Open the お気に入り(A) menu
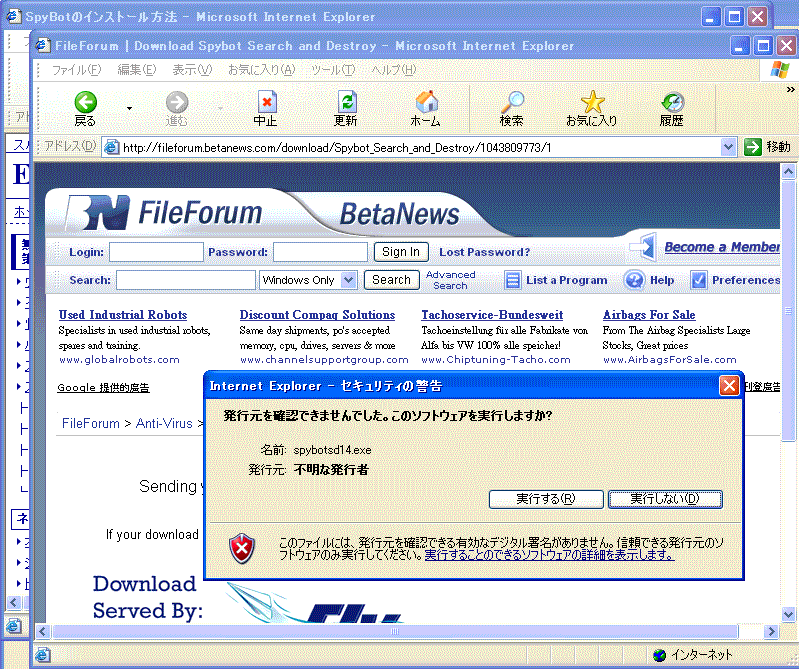The image size is (799, 669). coord(261,70)
